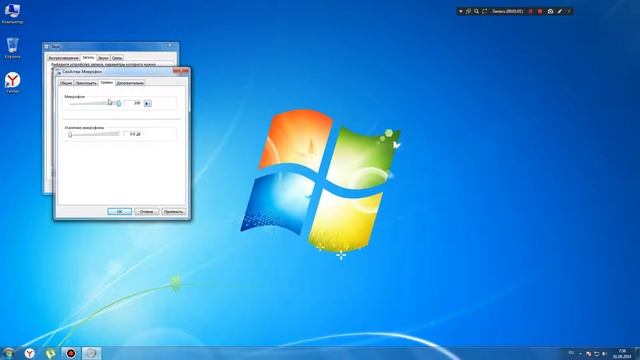Switch to Воспроизведение tab in Звук window
640x360 pixels.
(x=63, y=58)
